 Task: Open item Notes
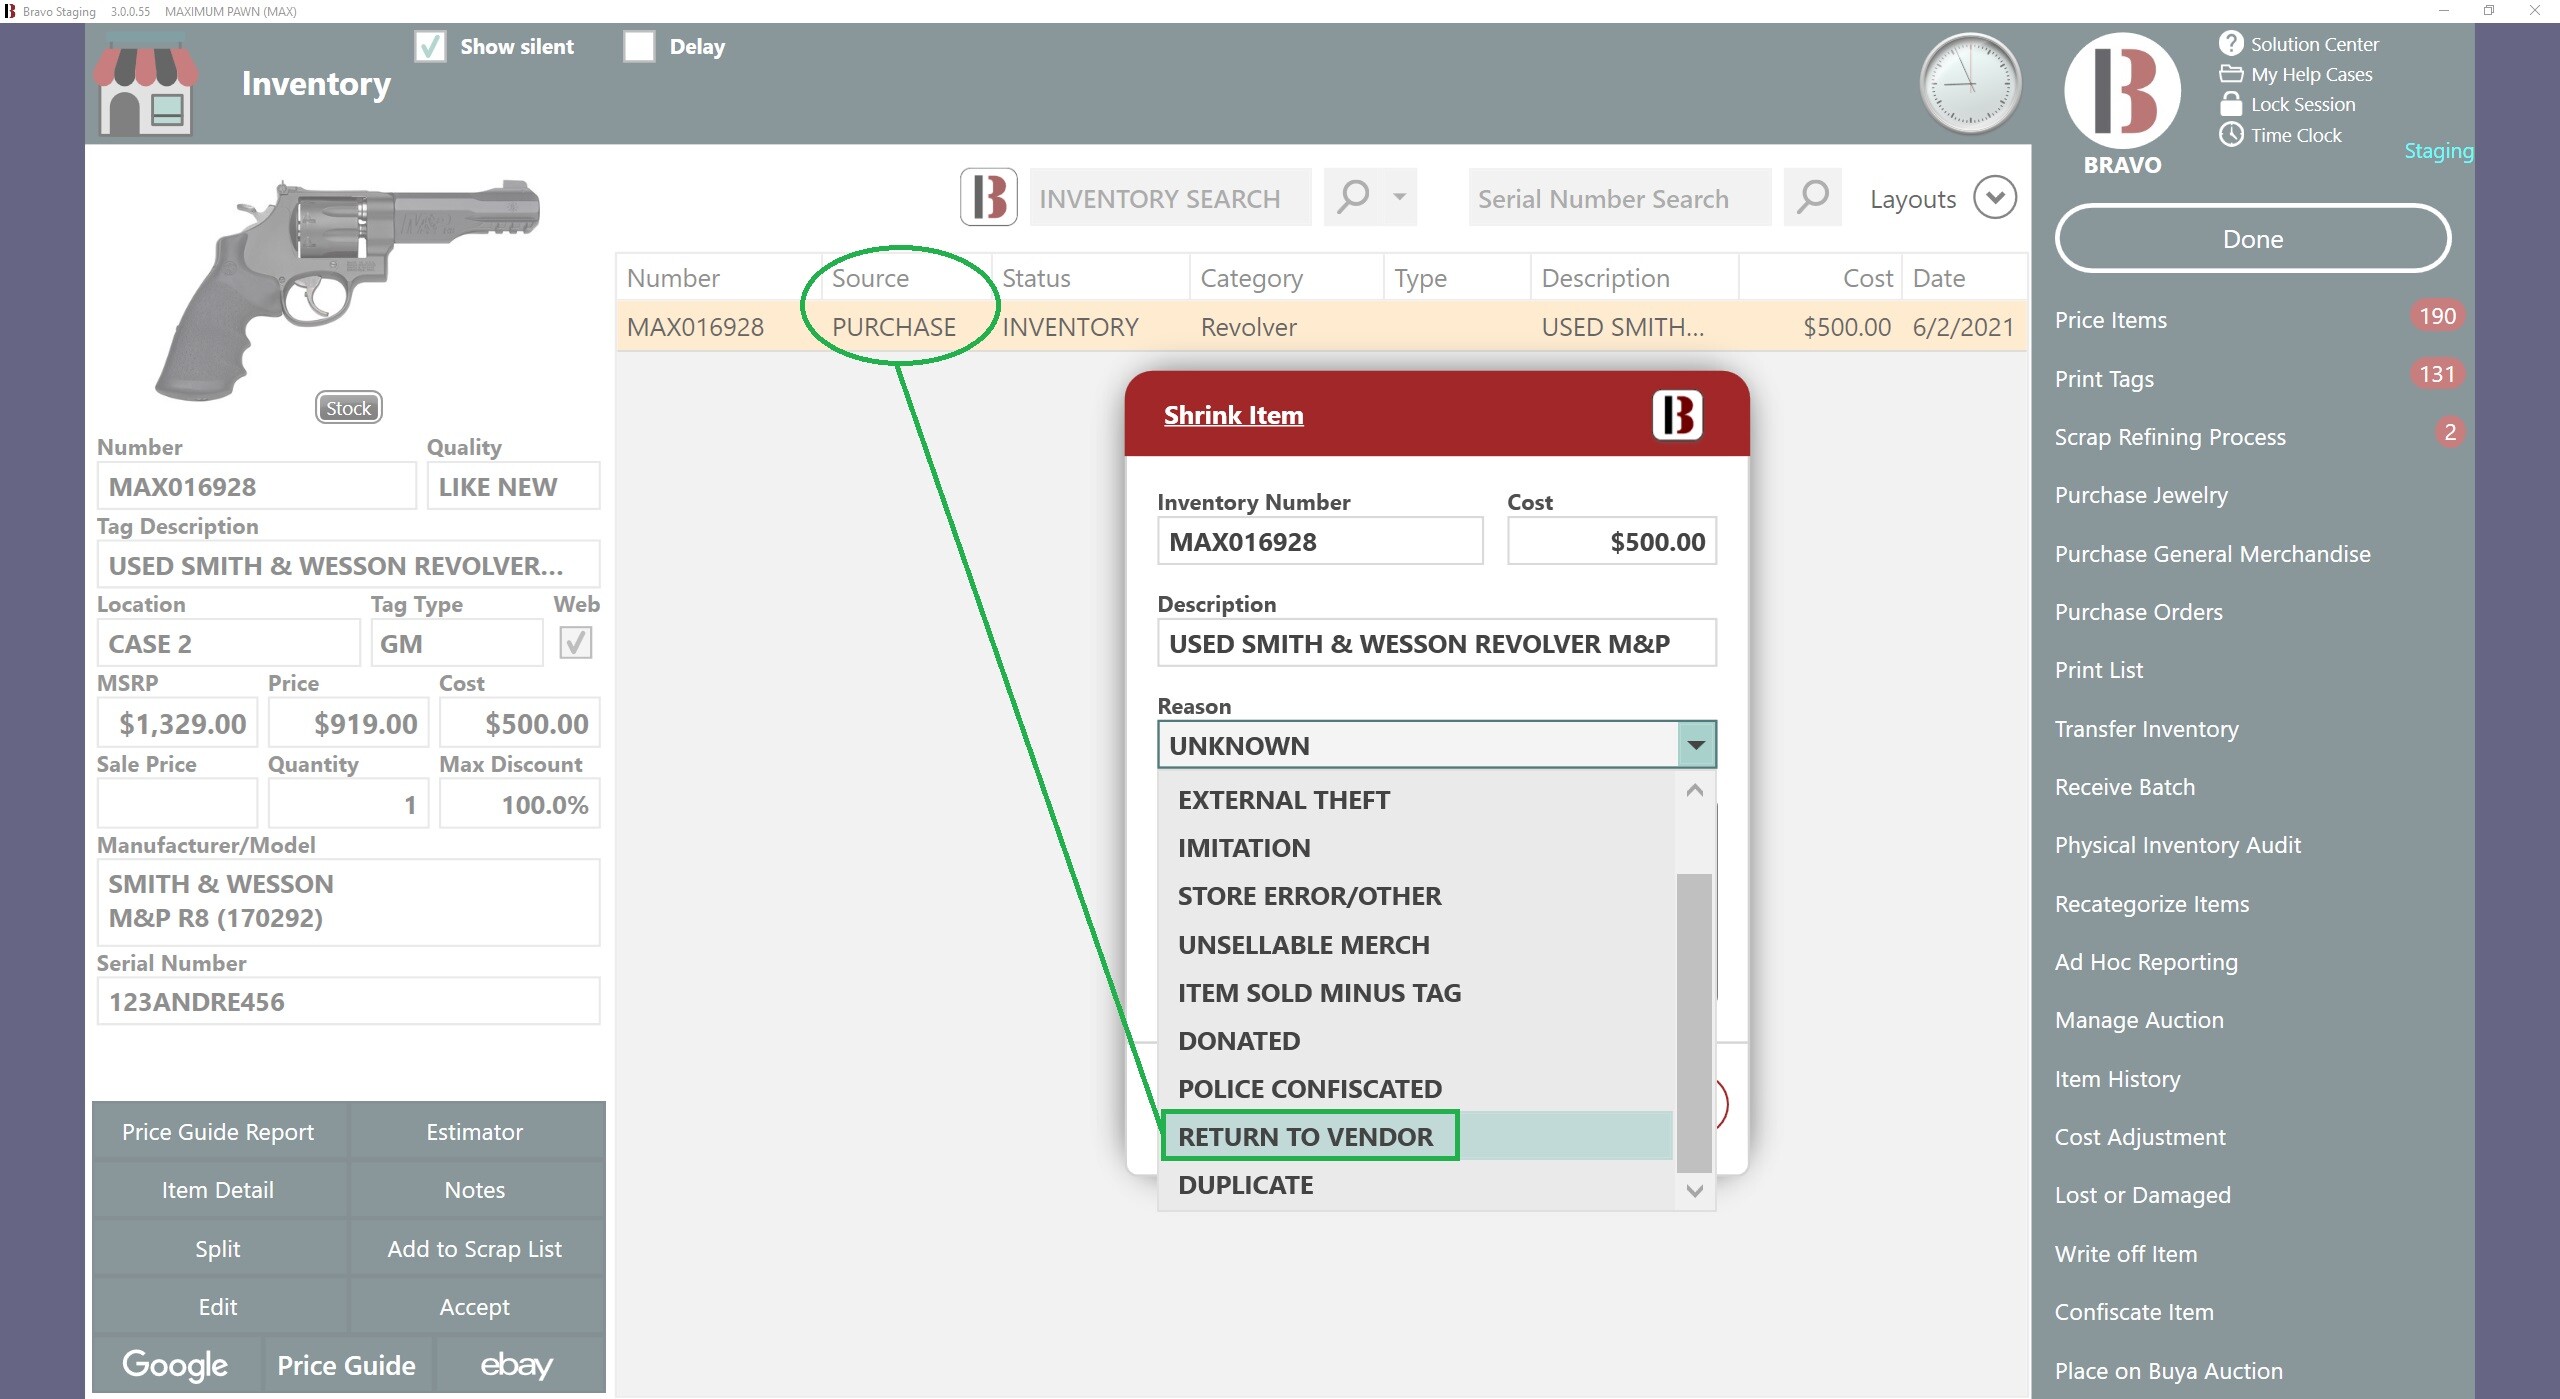[475, 1190]
